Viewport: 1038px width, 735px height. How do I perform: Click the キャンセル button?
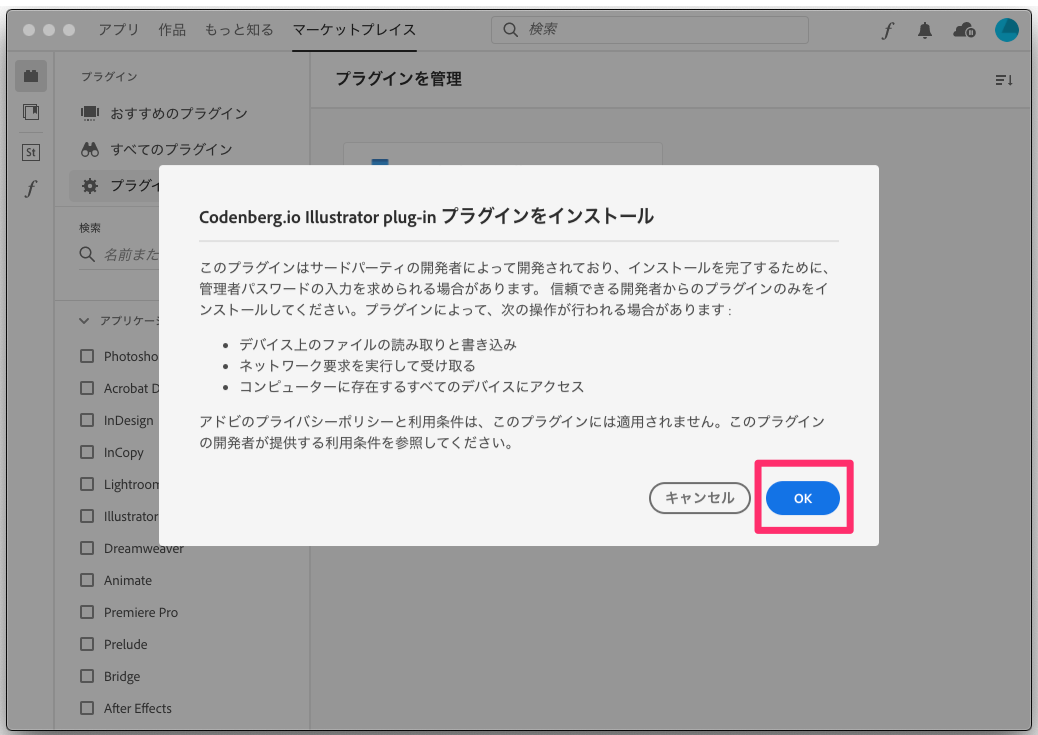click(x=699, y=498)
